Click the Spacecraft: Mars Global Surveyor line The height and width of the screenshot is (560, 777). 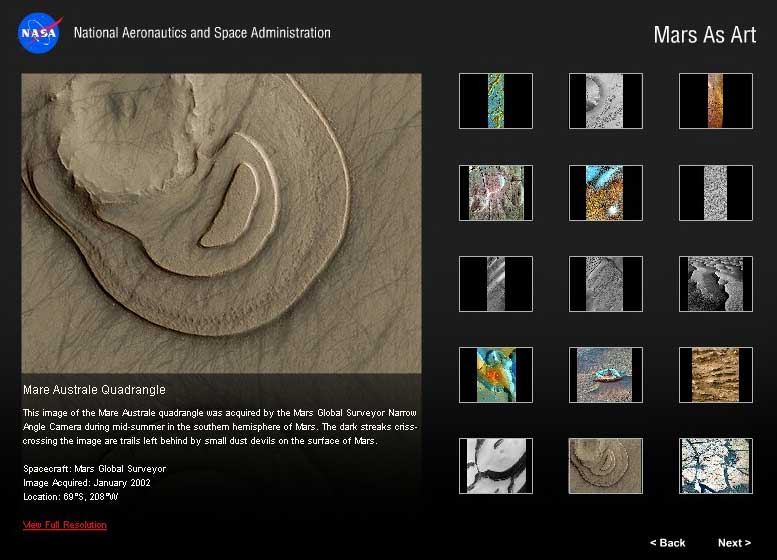(94, 469)
